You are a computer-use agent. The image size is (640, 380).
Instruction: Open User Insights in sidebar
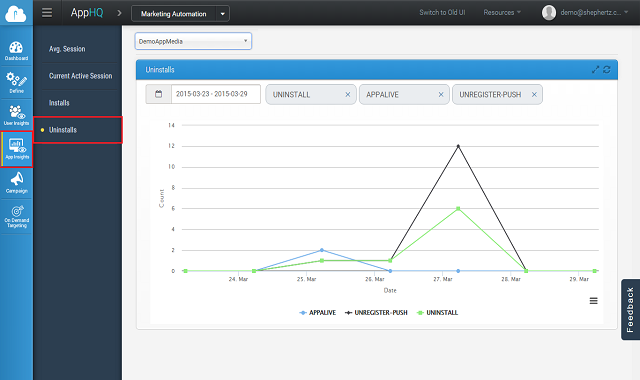(x=16, y=115)
